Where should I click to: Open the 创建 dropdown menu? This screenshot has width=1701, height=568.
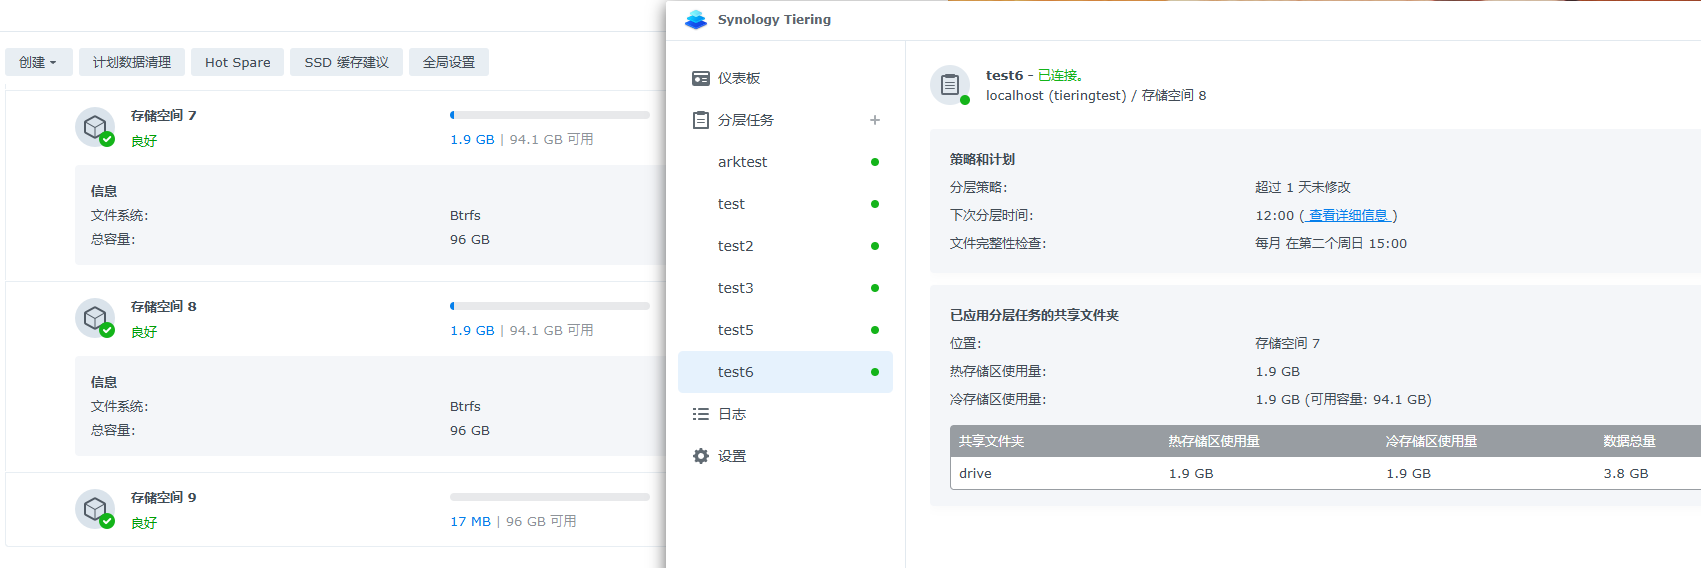38,62
